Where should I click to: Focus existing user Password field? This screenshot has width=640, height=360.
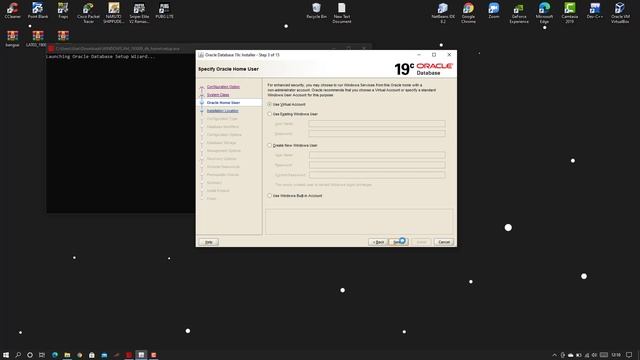tap(377, 133)
